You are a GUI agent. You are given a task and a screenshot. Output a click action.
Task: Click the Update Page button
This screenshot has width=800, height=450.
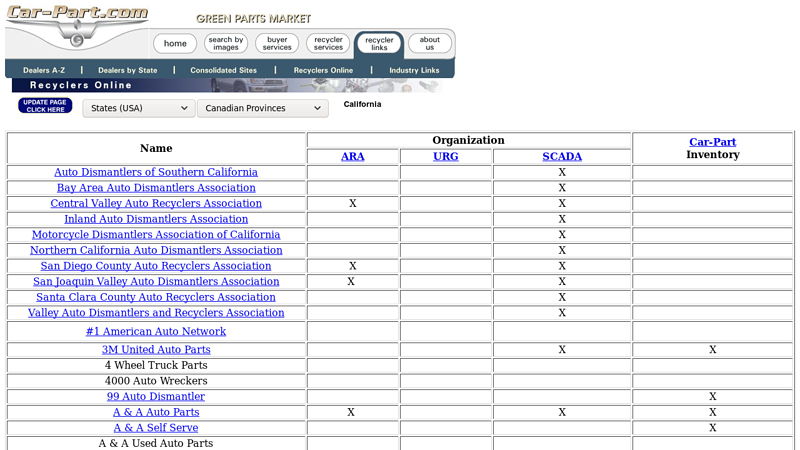[45, 106]
